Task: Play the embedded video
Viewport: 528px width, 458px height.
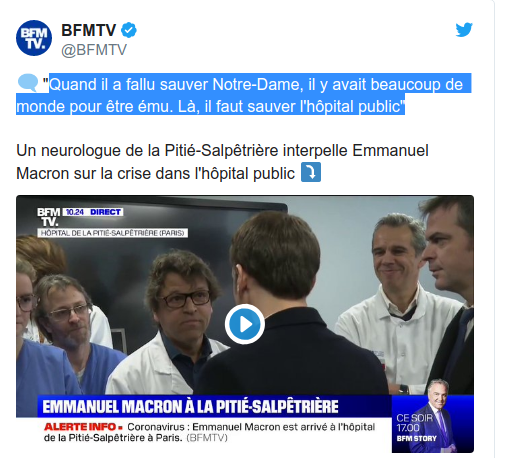Action: pyautogui.click(x=245, y=324)
